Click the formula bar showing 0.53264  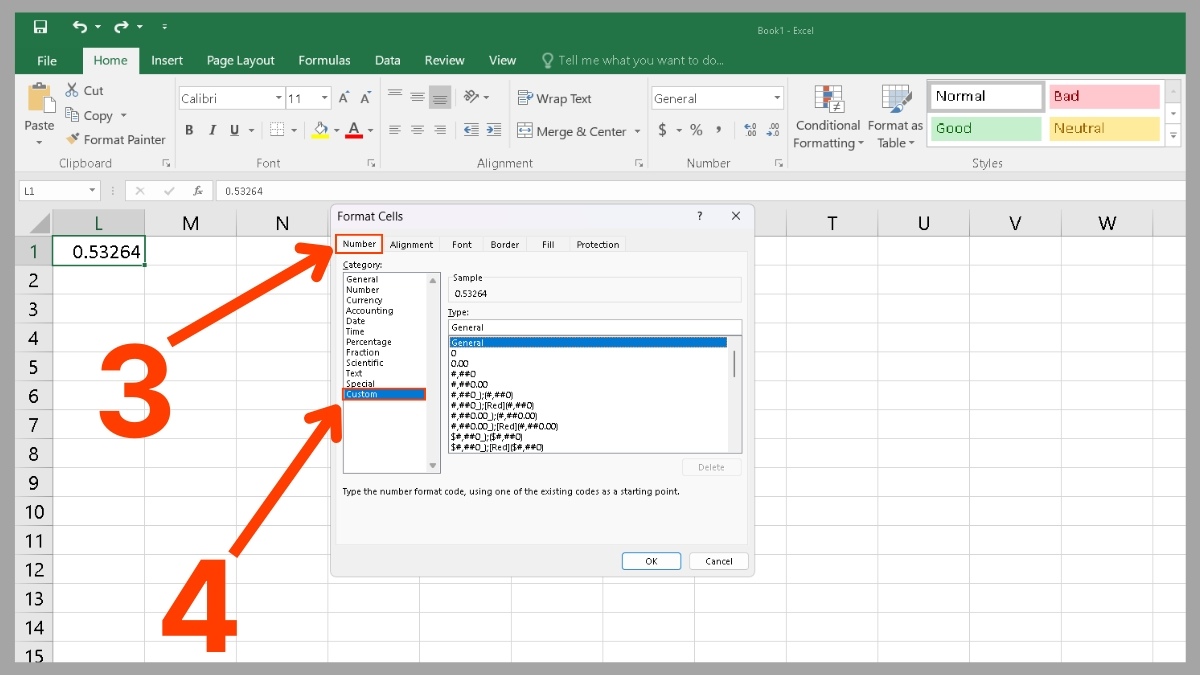[700, 190]
